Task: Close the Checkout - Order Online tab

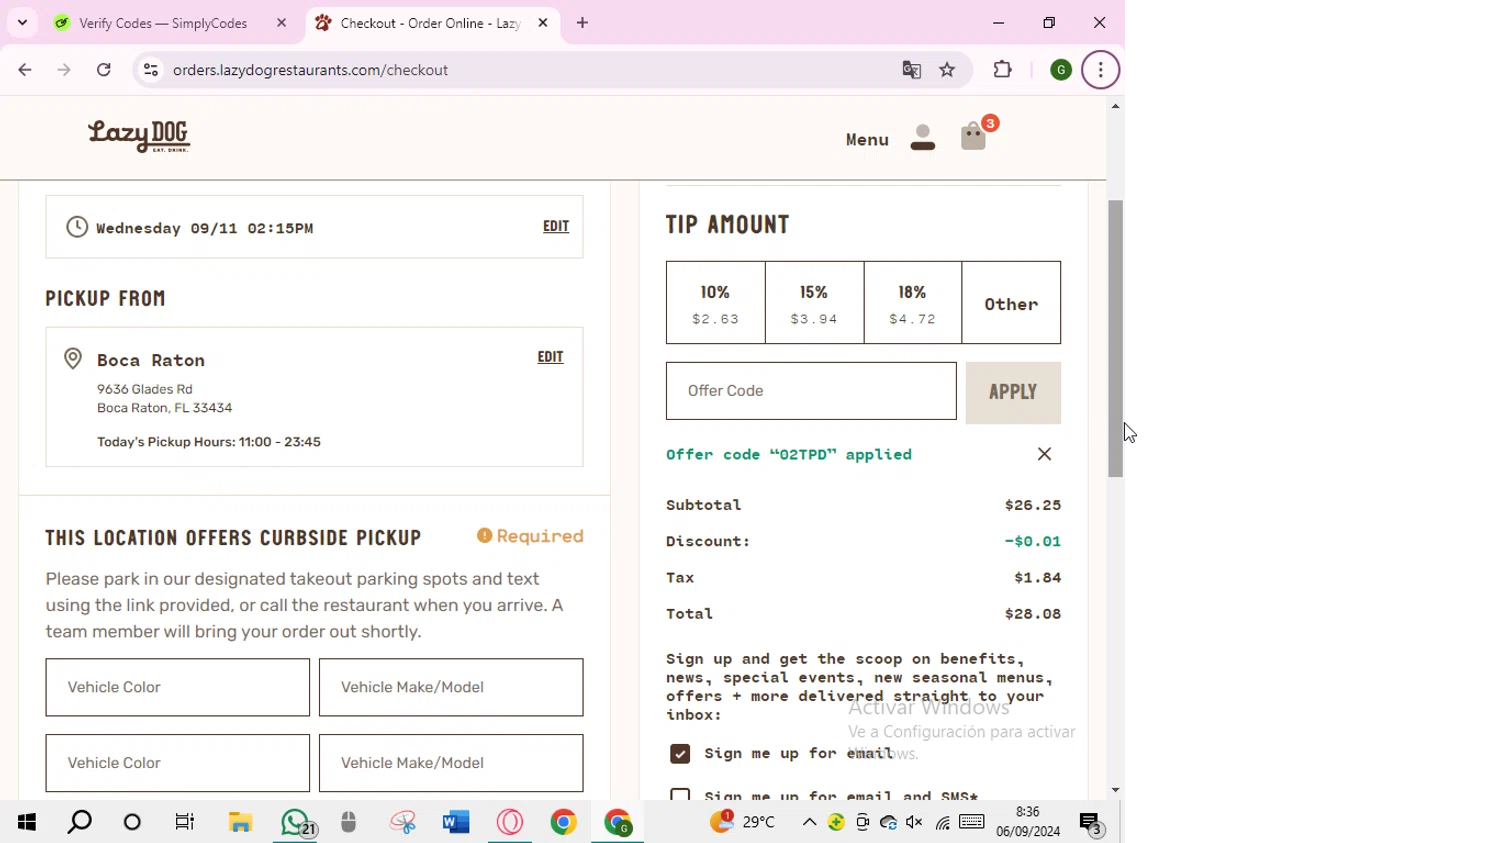Action: (543, 23)
